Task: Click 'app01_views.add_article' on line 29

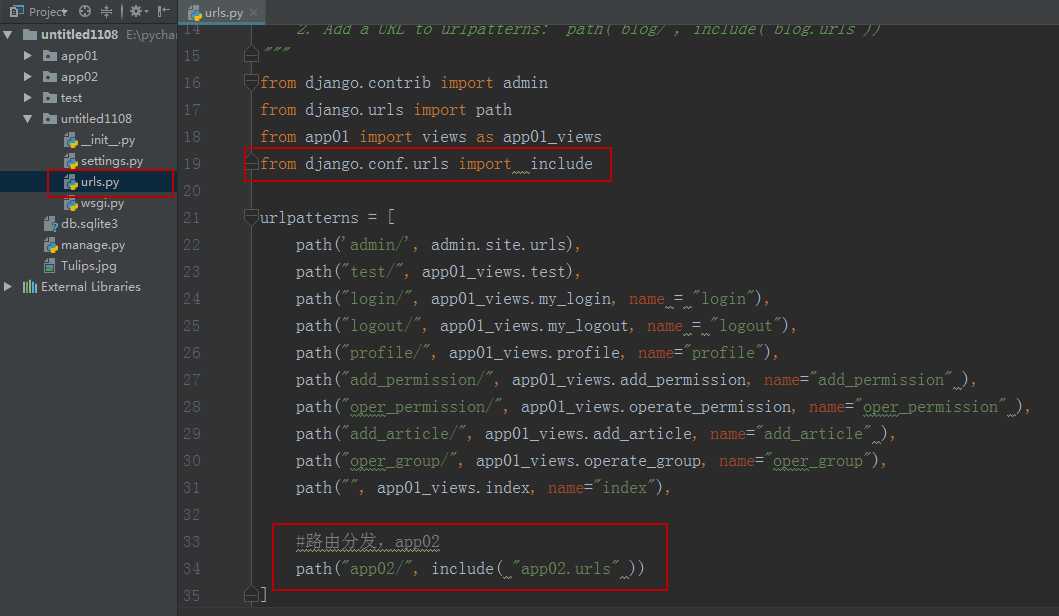Action: 588,434
